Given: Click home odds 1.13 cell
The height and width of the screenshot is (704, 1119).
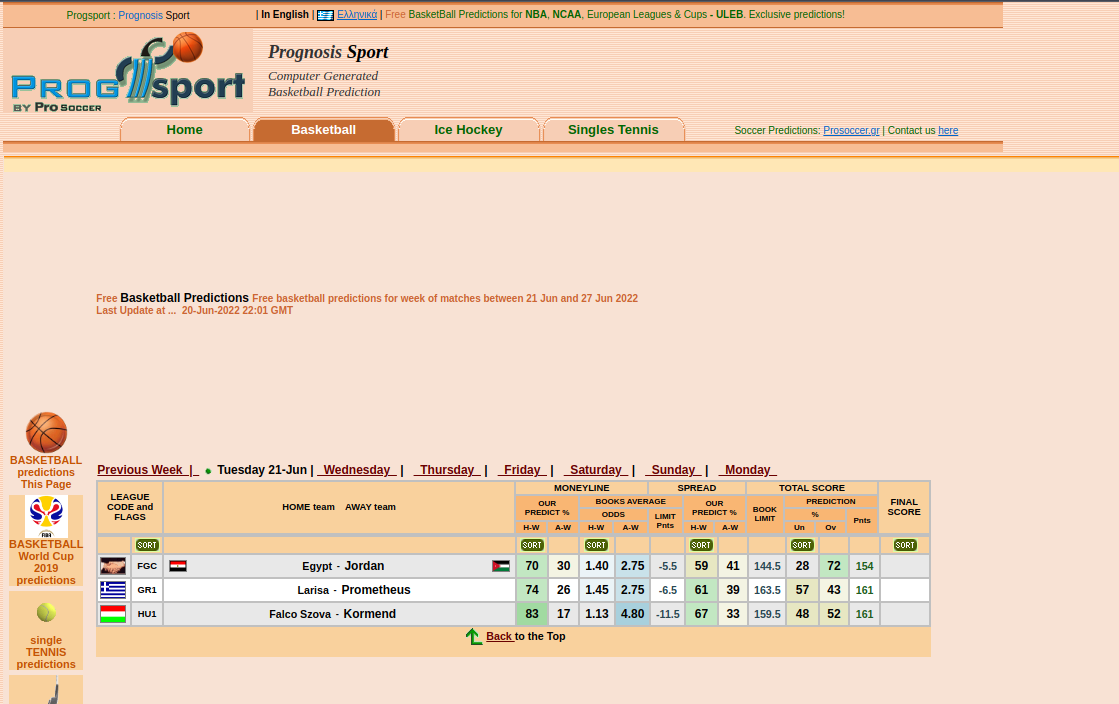Looking at the screenshot, I should (597, 614).
